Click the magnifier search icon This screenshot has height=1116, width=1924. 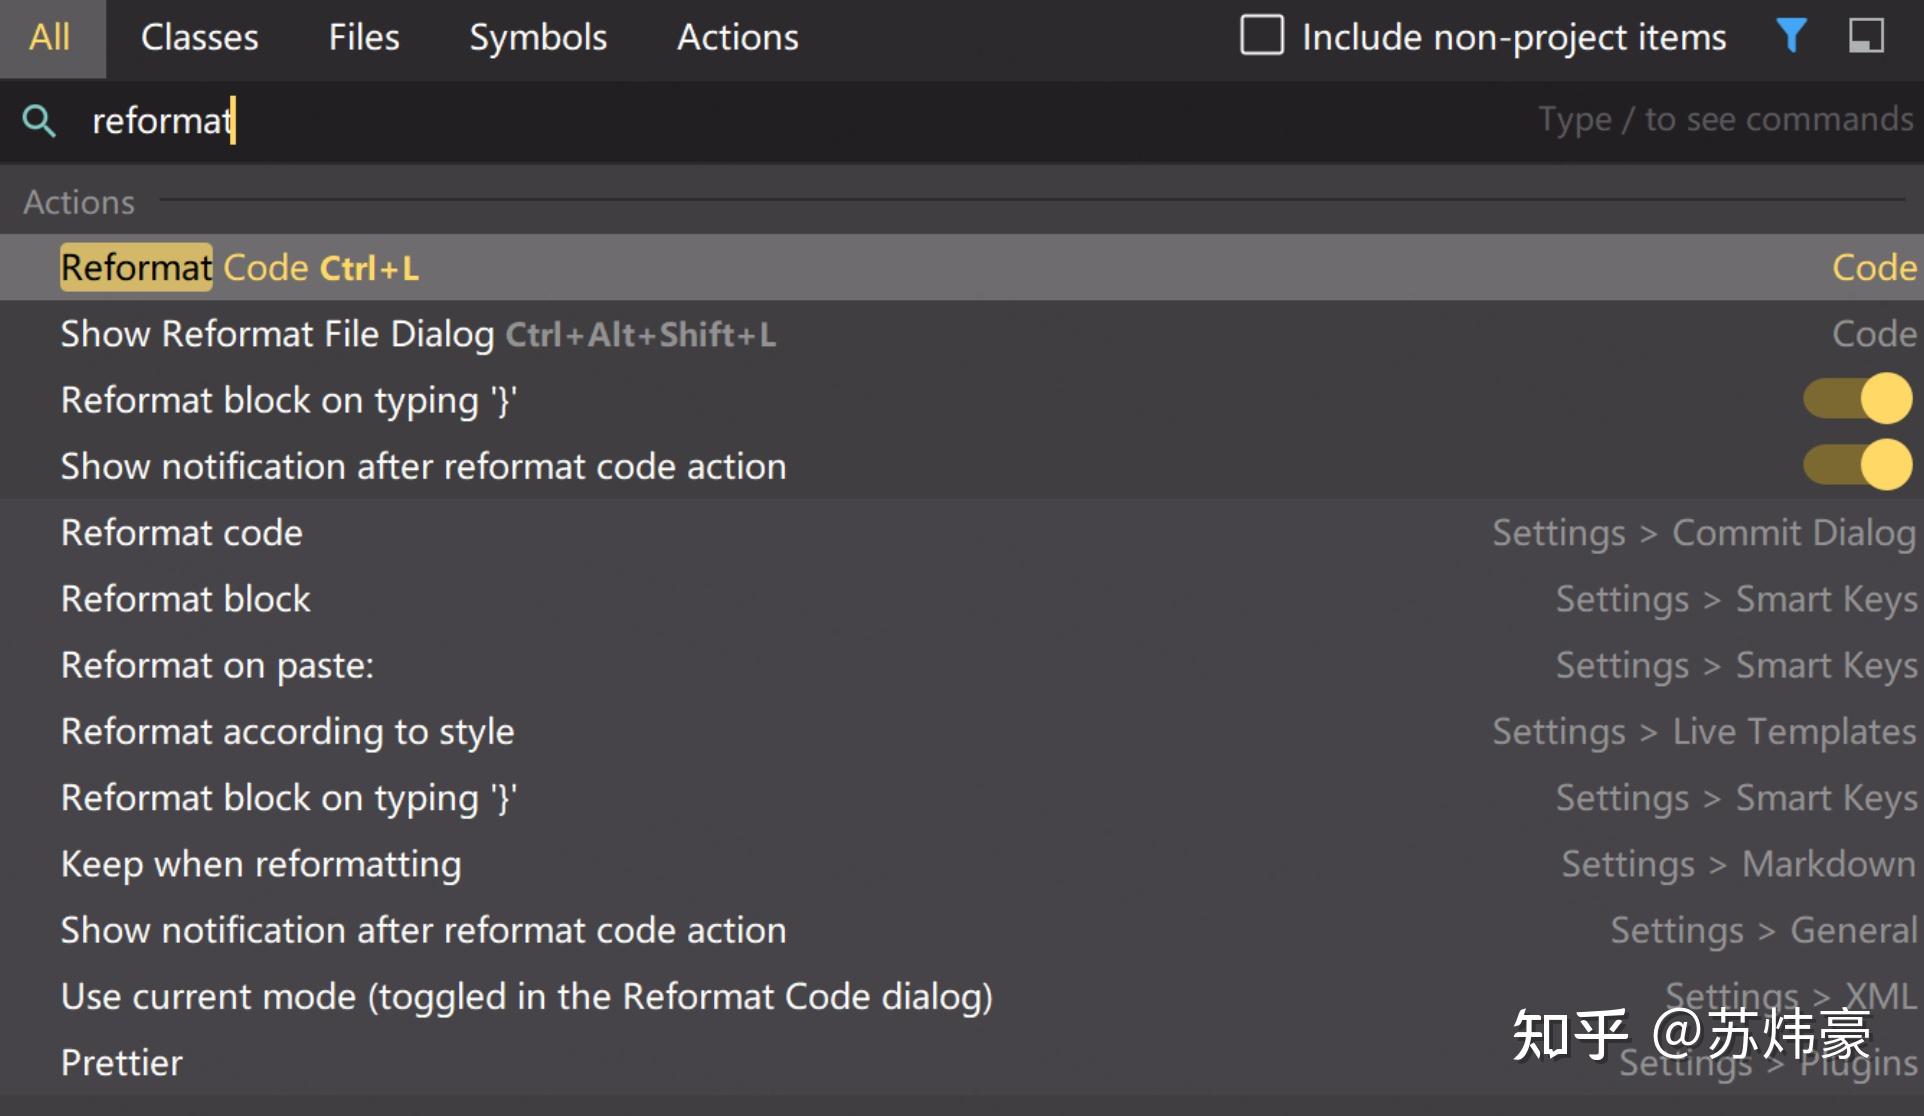[x=39, y=121]
